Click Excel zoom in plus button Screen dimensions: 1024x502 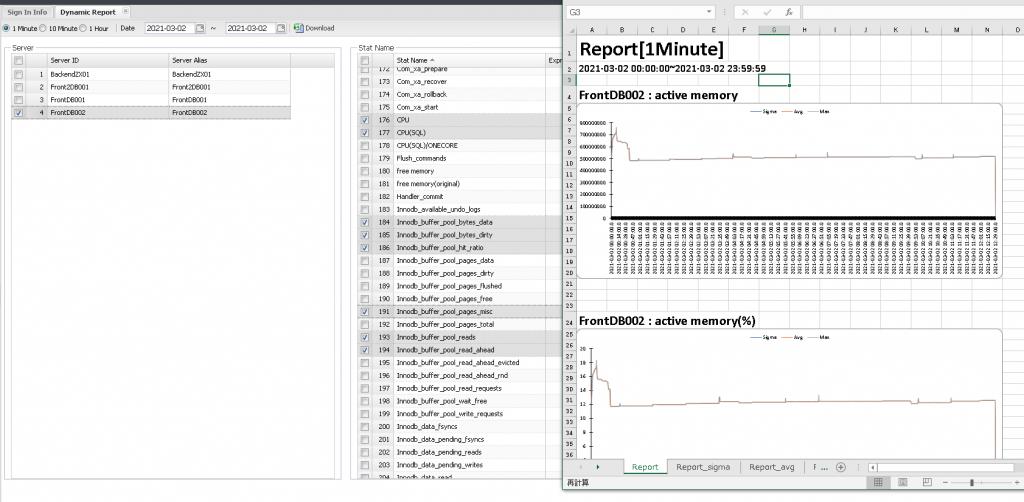click(x=1019, y=482)
